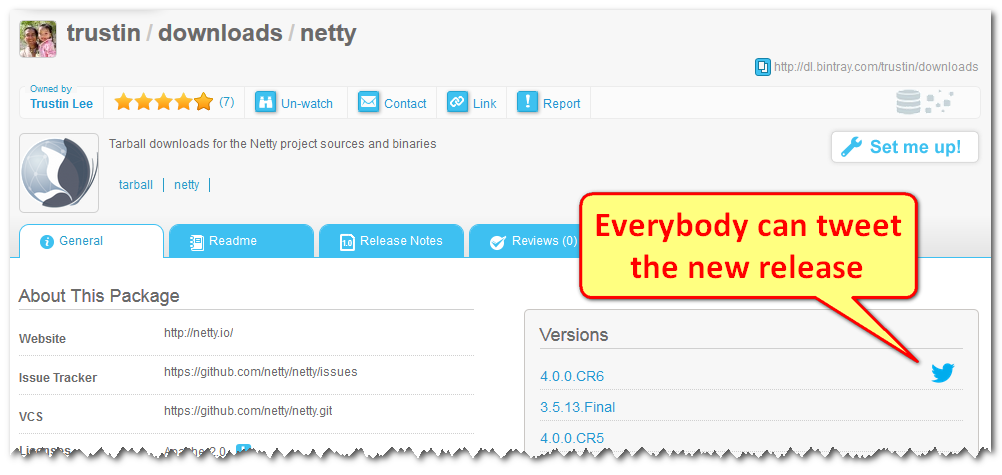This screenshot has height=475, width=1002.
Task: Open the Readme tab
Action: pyautogui.click(x=232, y=241)
